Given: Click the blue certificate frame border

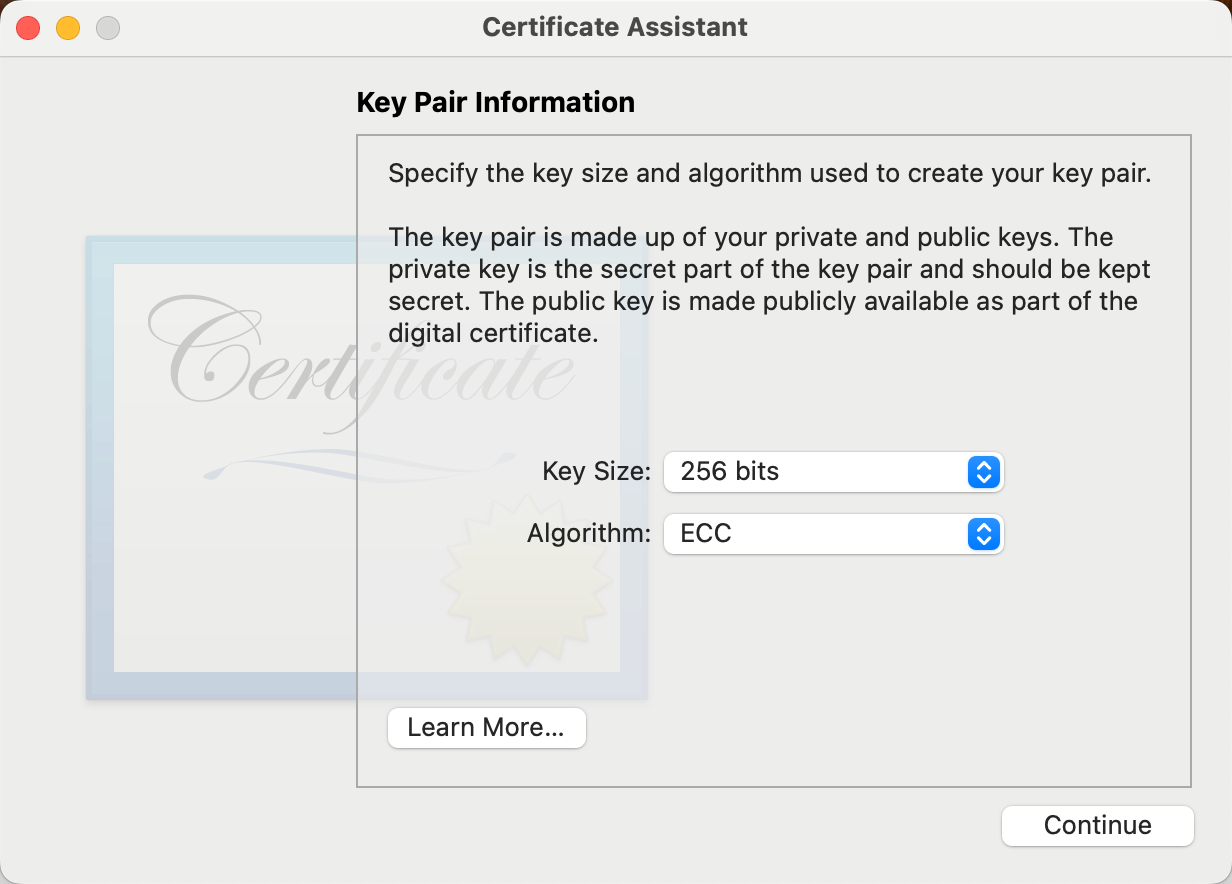Looking at the screenshot, I should [x=100, y=468].
